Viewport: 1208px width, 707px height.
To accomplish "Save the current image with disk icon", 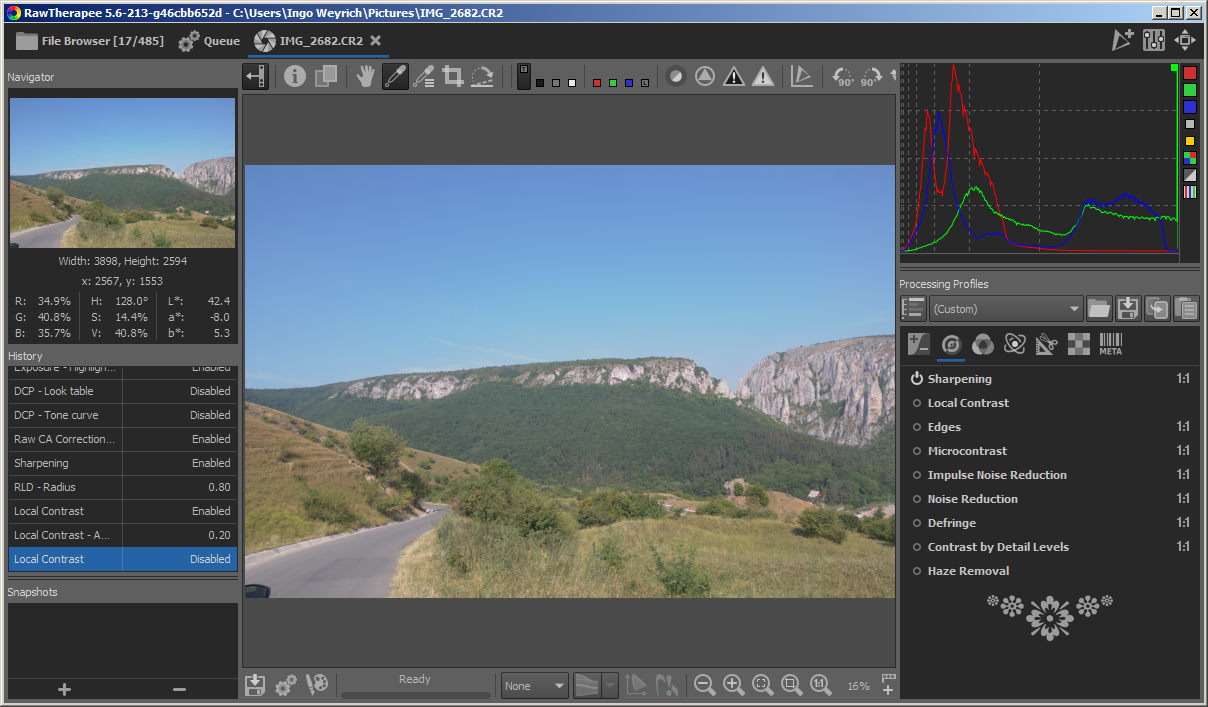I will pos(255,685).
